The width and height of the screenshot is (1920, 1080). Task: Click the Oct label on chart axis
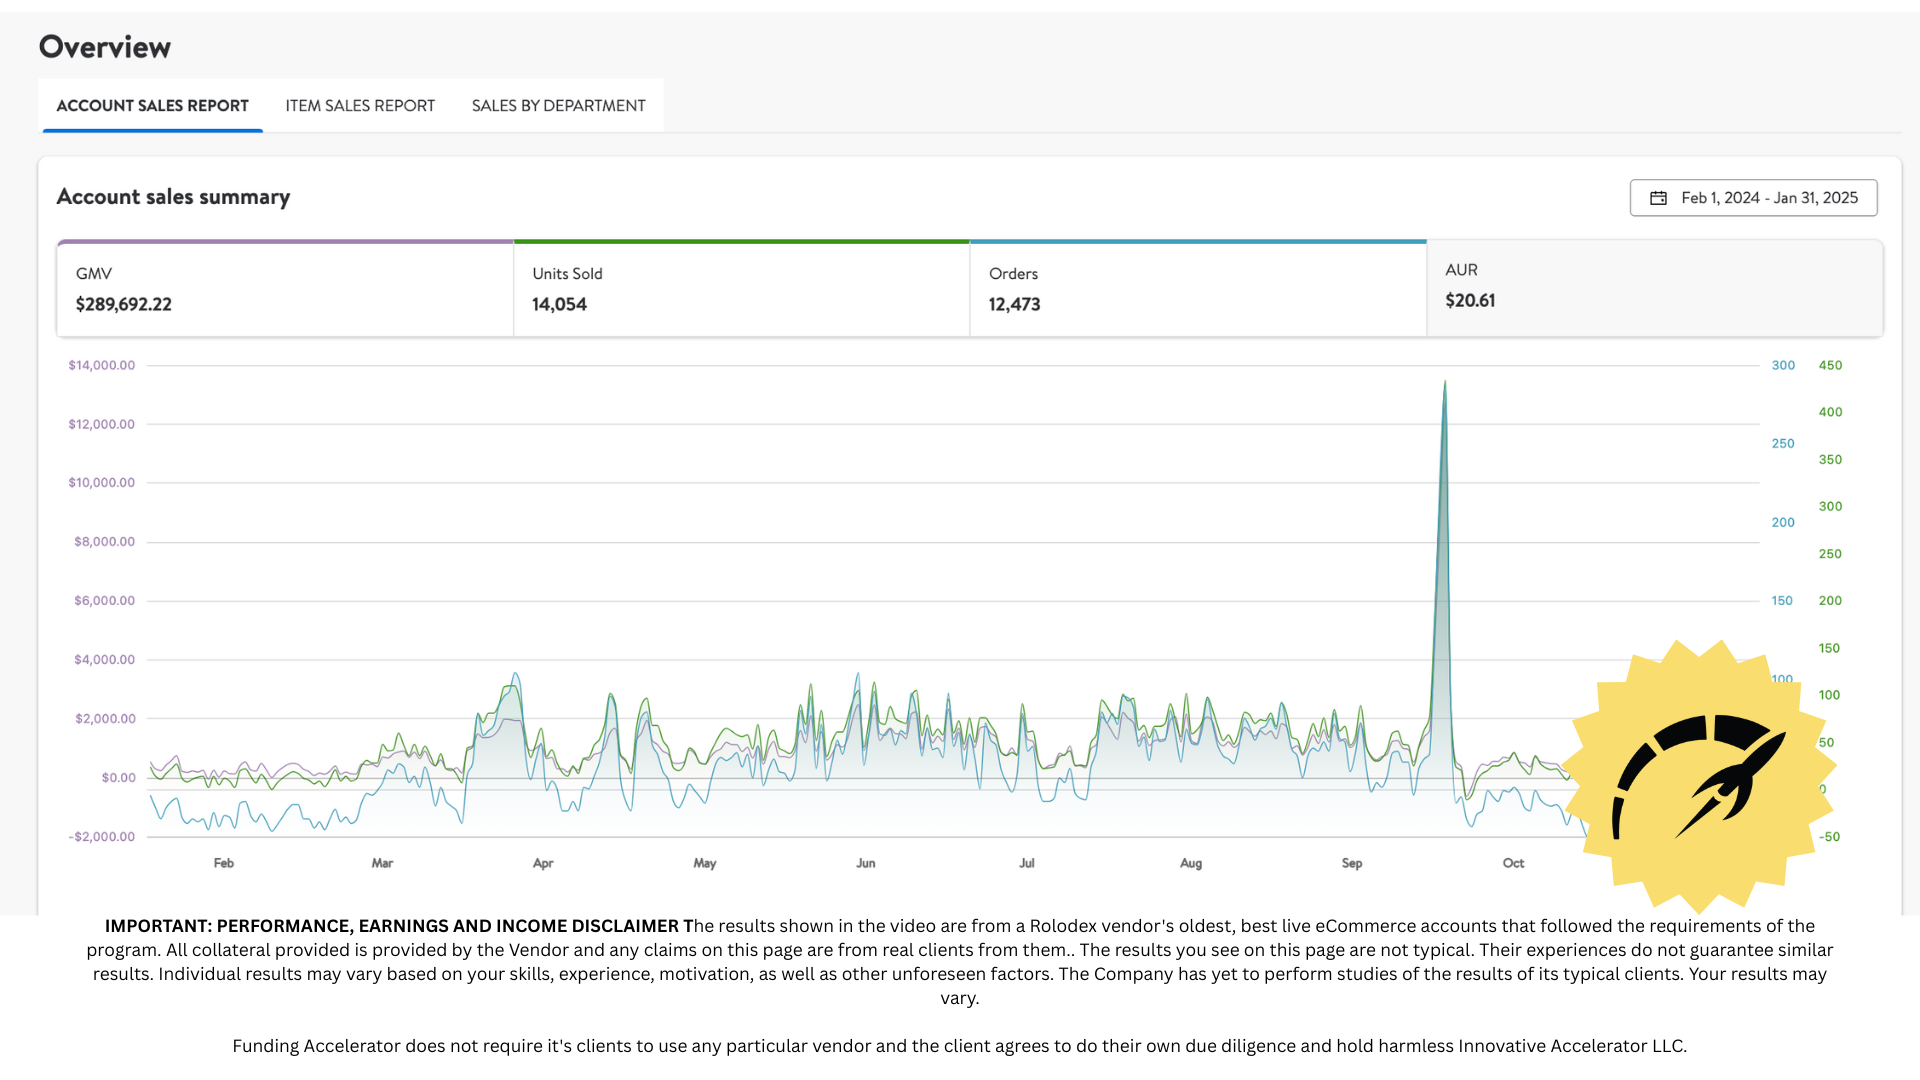coord(1513,863)
